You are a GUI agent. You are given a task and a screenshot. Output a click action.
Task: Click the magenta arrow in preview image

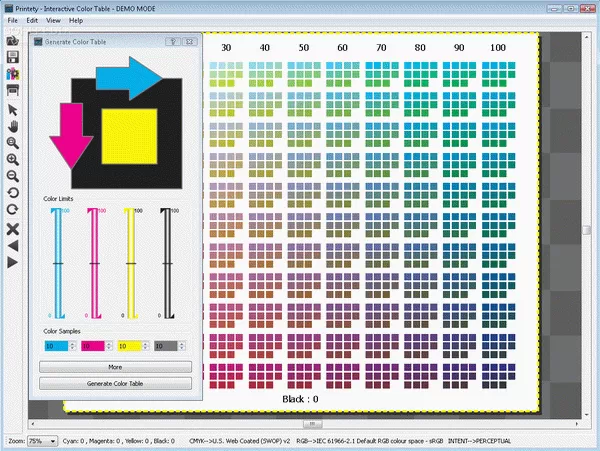71,136
